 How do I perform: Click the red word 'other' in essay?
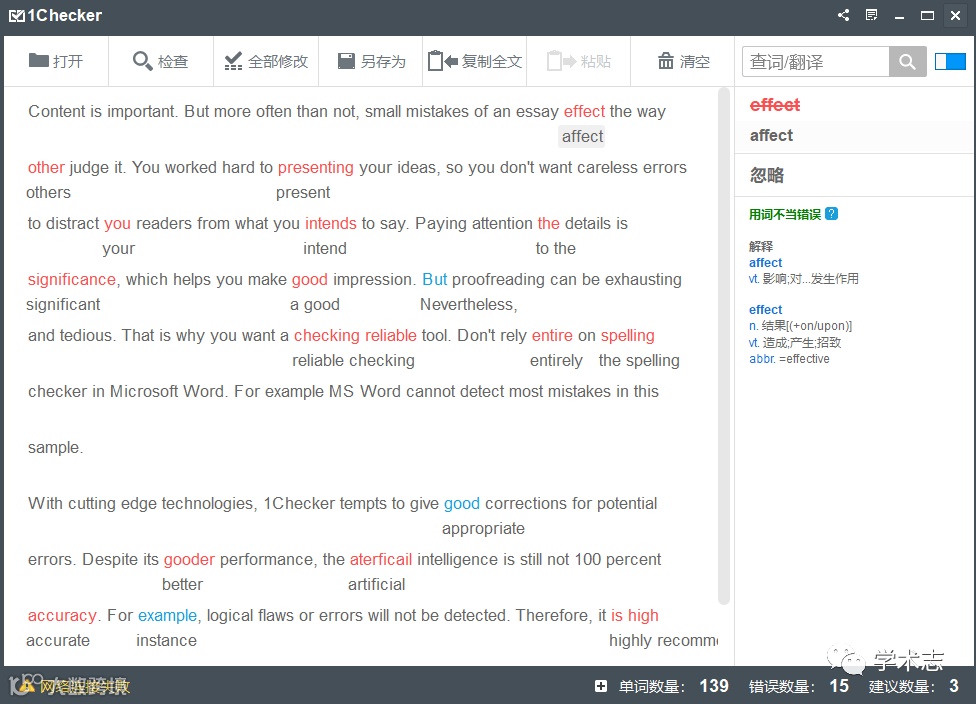tap(46, 167)
